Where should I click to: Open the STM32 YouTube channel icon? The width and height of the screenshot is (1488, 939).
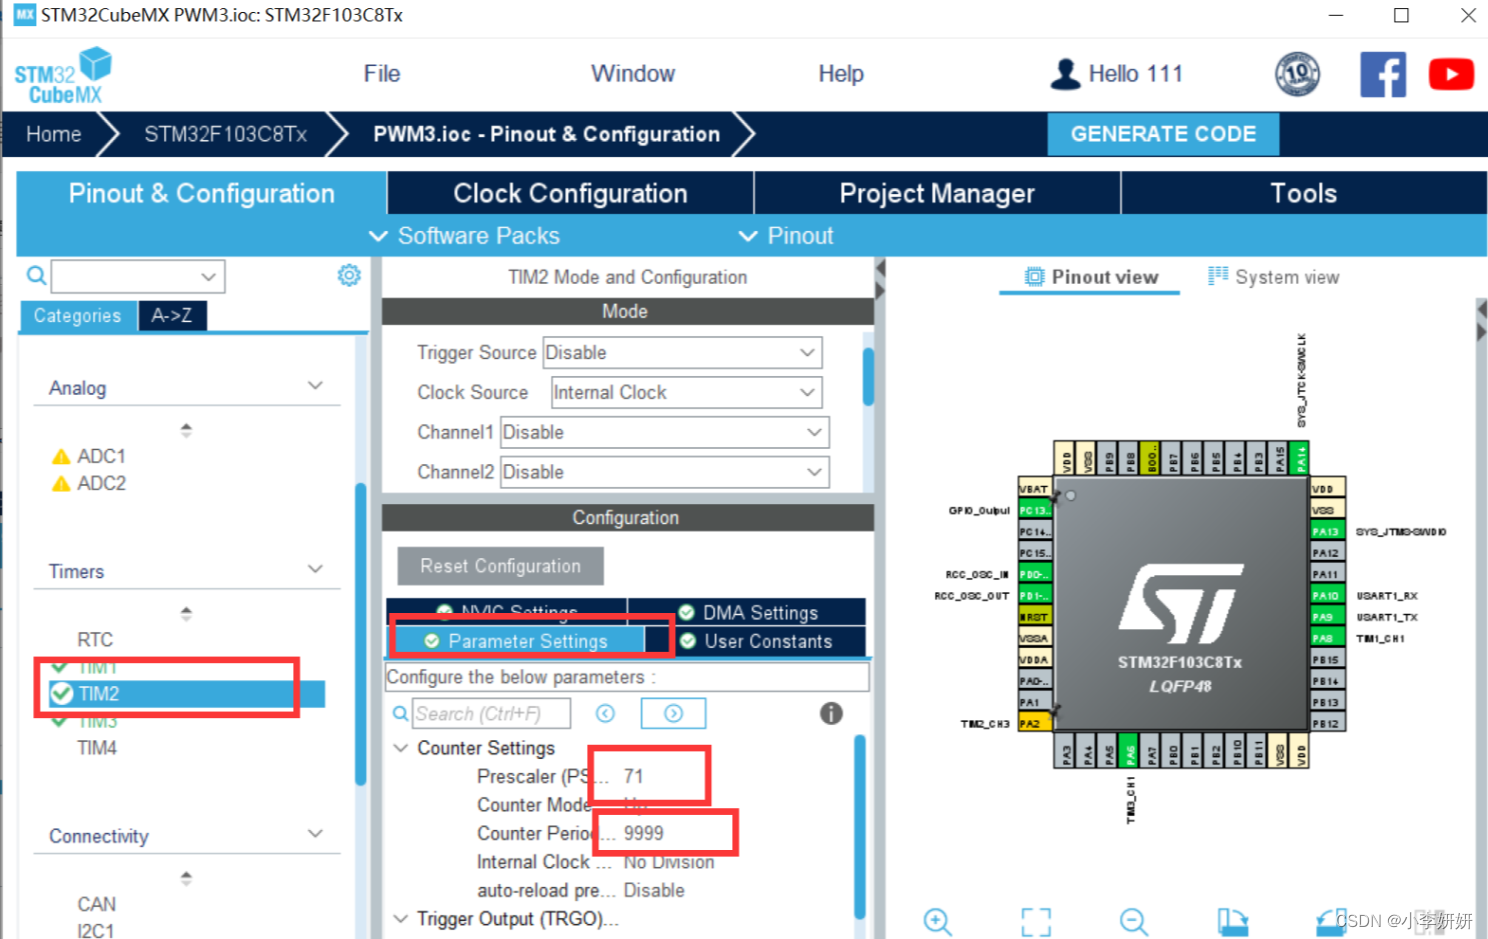click(1451, 73)
